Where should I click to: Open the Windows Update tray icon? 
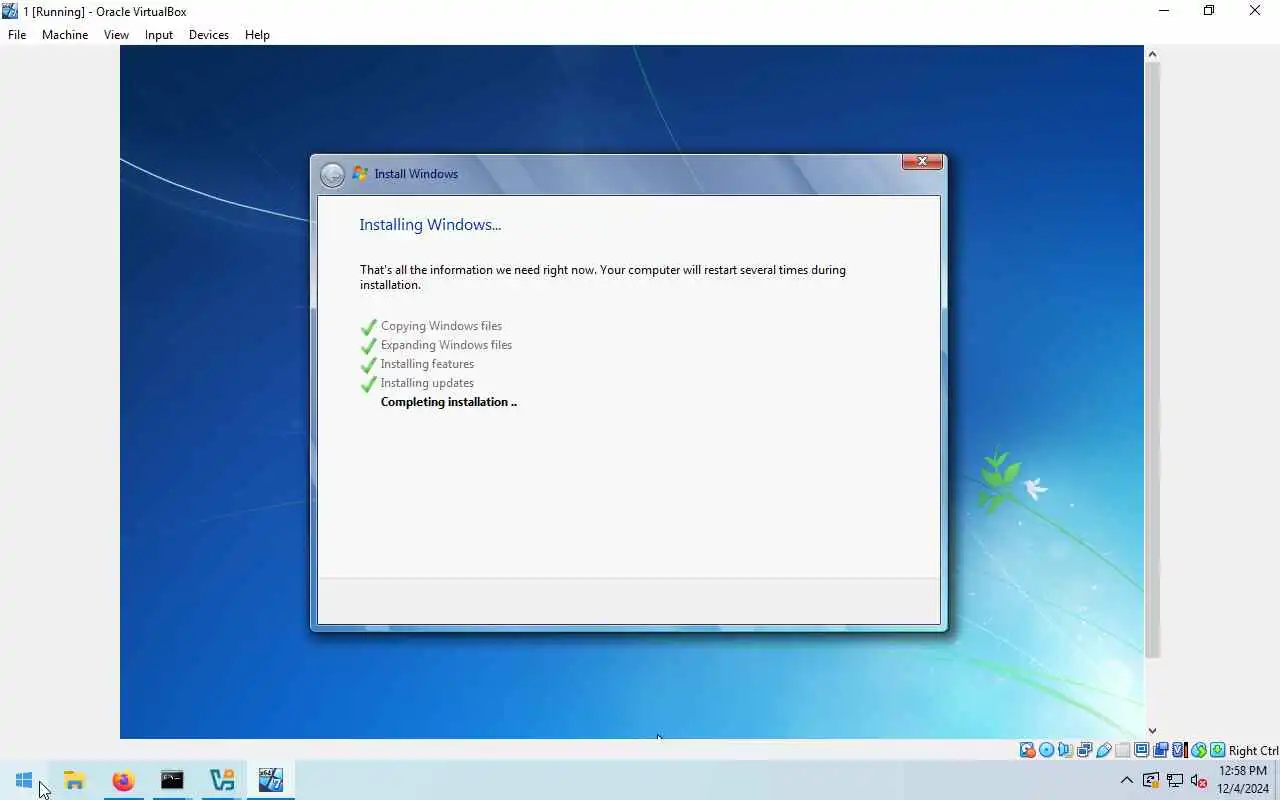[x=1151, y=780]
